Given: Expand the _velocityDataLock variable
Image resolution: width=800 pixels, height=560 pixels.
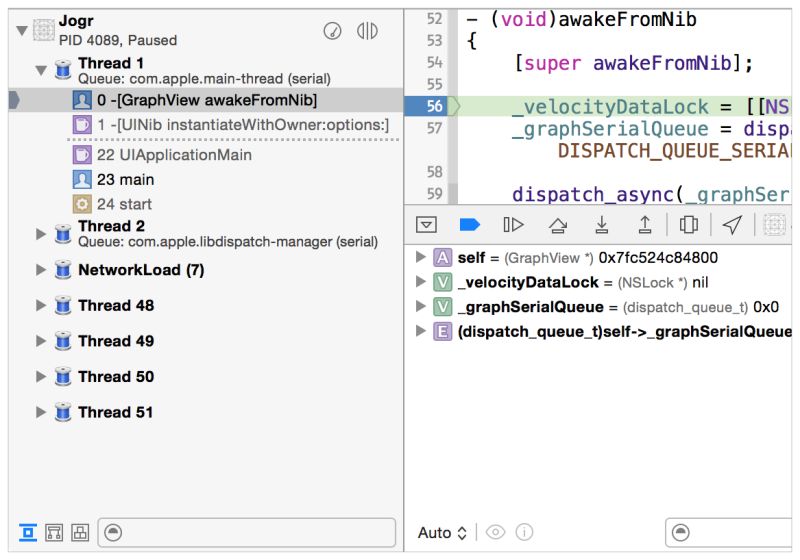Looking at the screenshot, I should pos(420,282).
